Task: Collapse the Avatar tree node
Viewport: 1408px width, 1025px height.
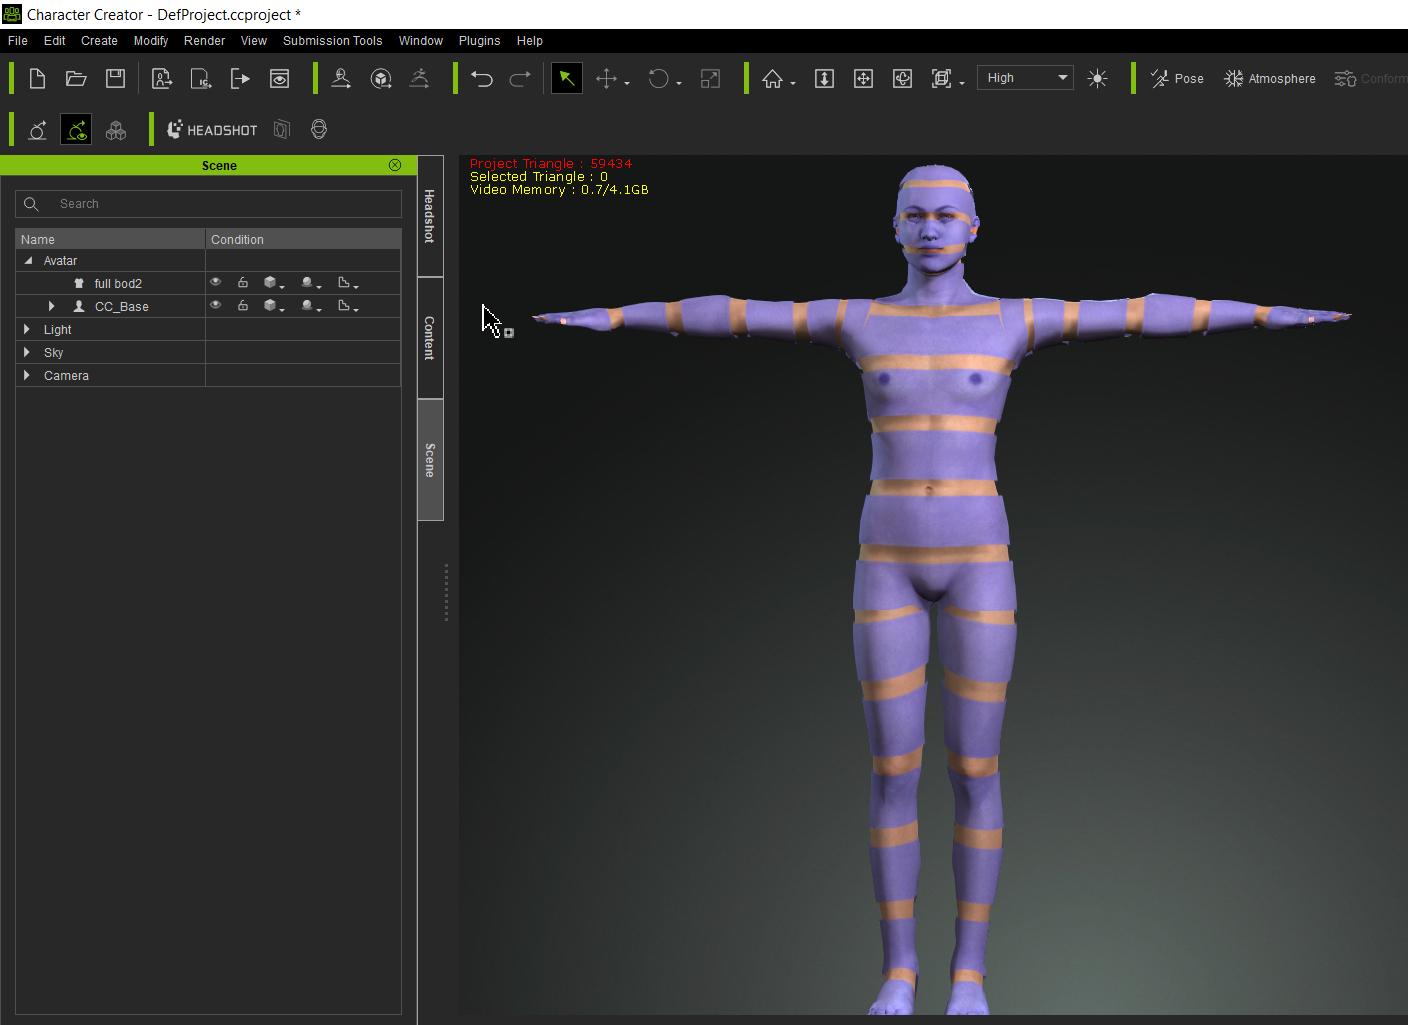Action: pos(28,260)
